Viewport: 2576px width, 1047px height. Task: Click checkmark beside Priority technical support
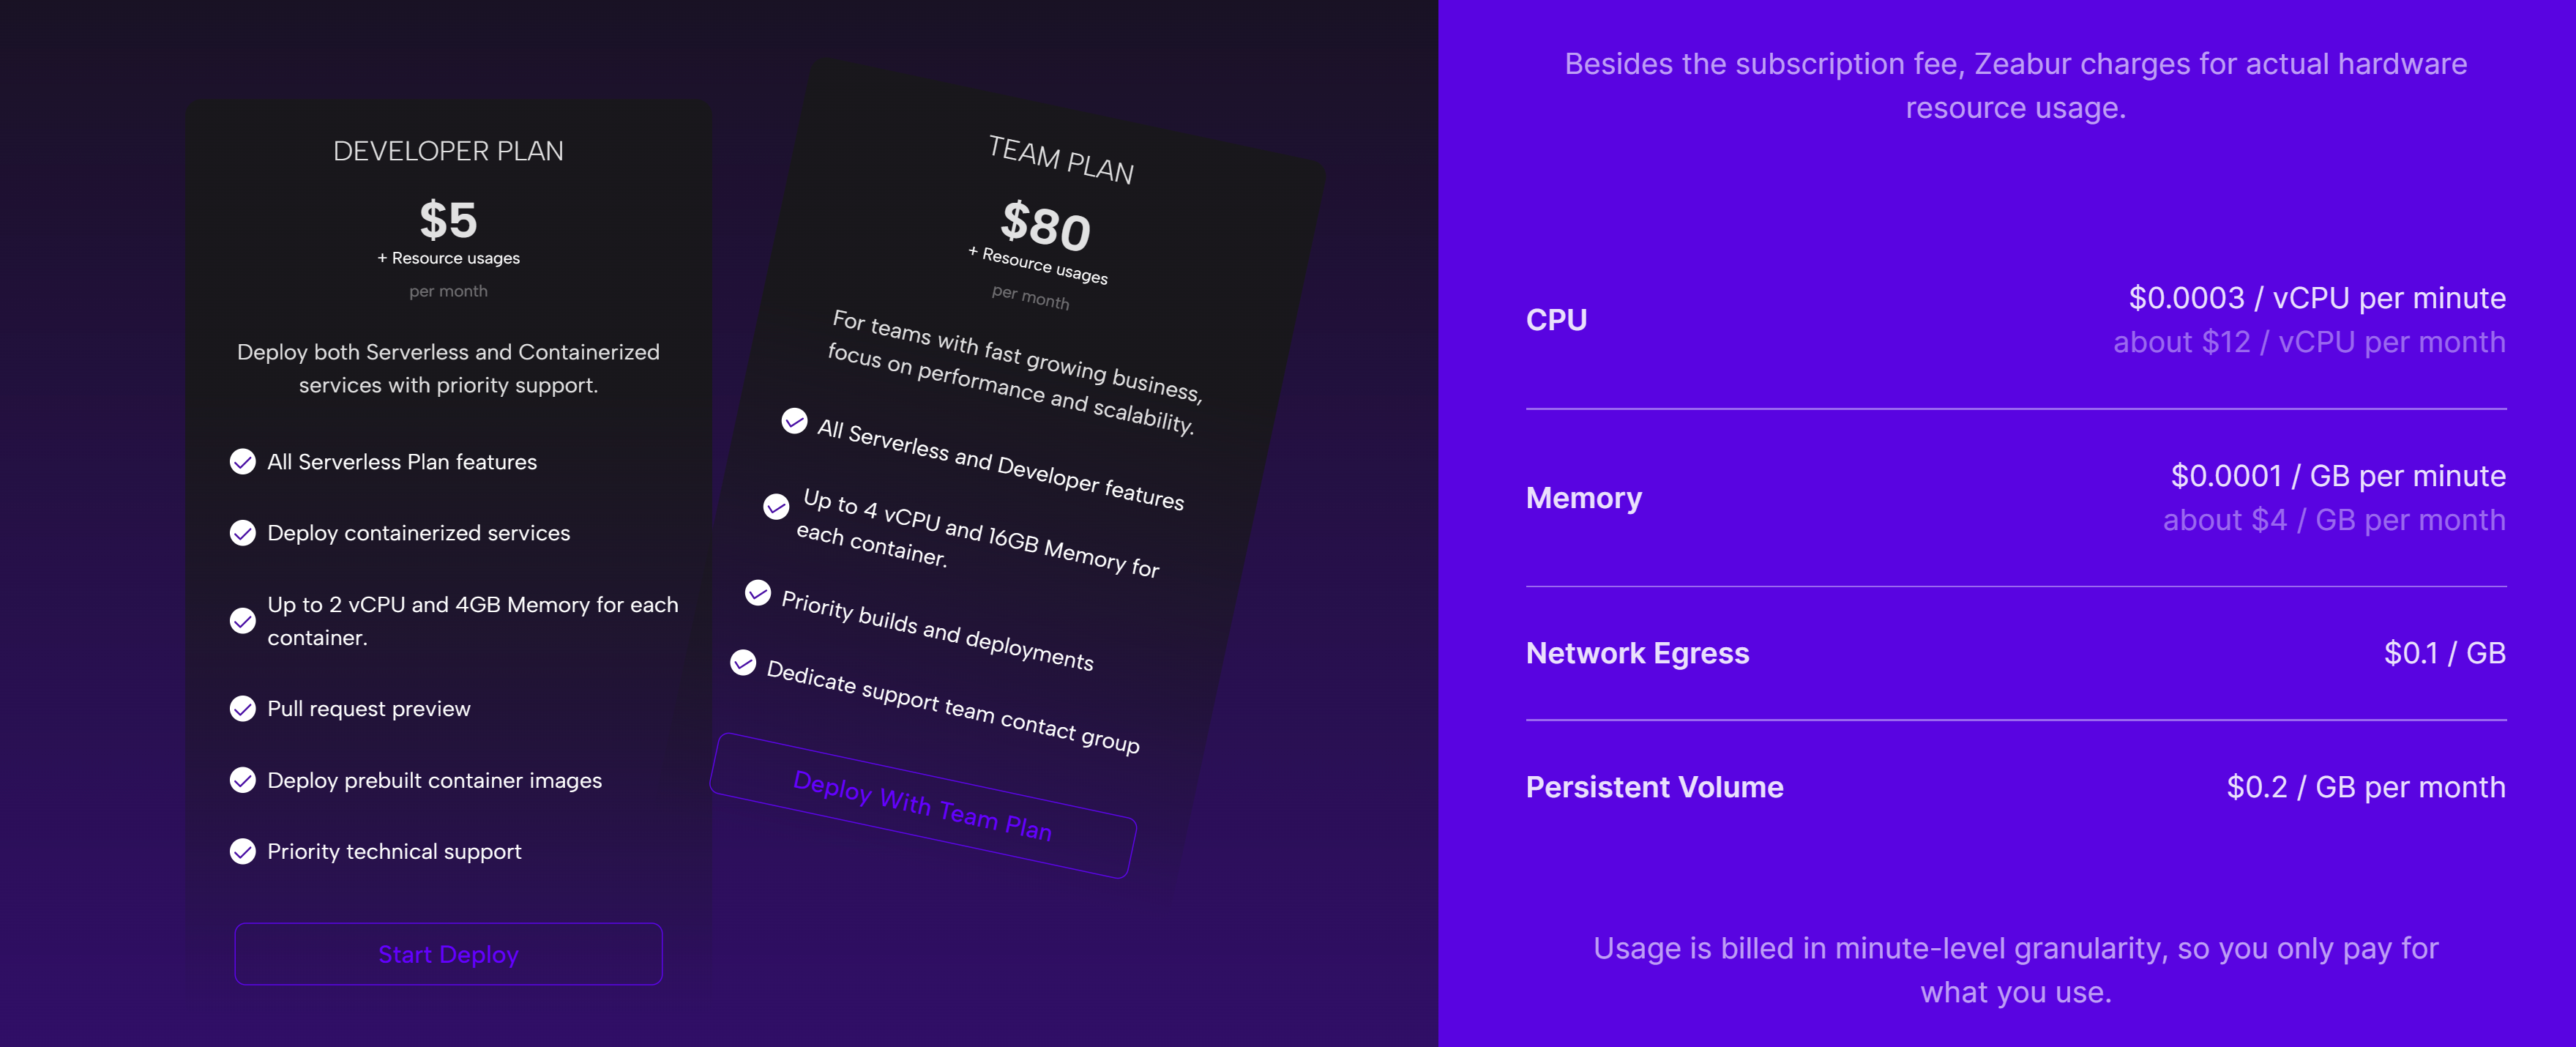243,851
